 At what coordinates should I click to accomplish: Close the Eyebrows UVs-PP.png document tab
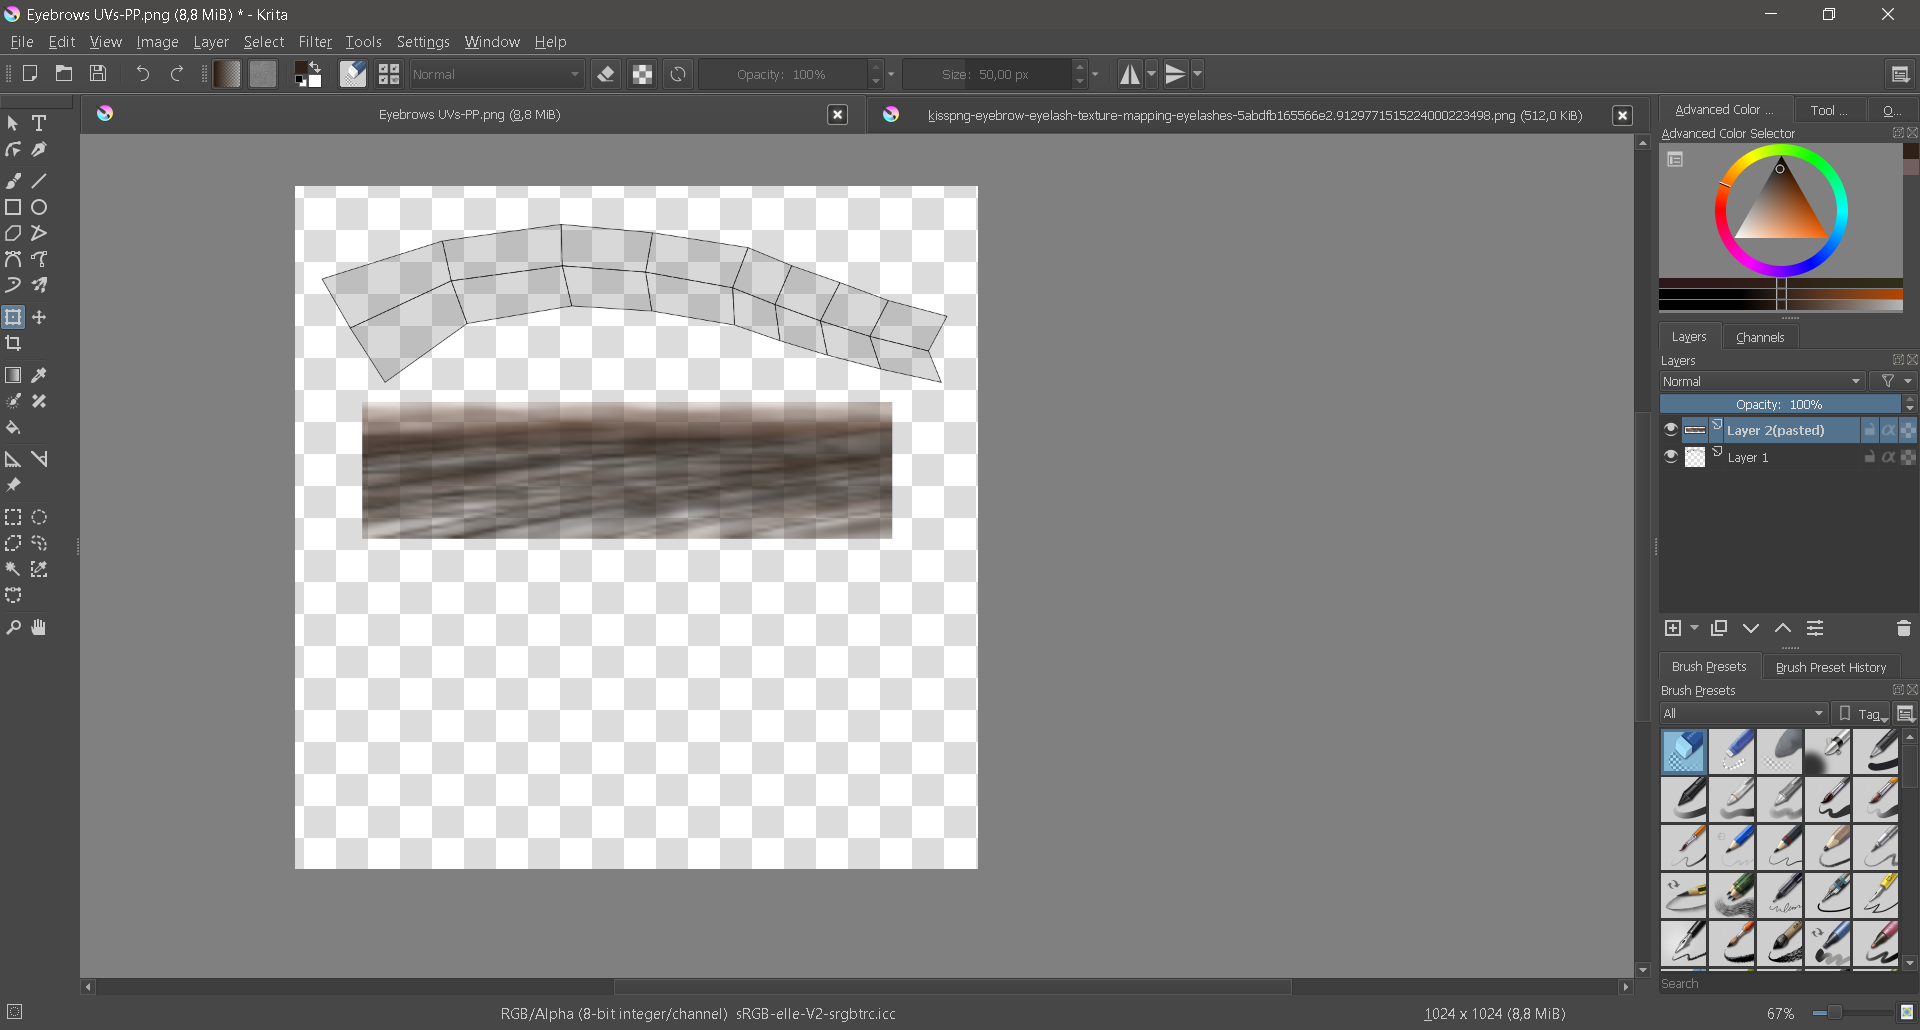pos(838,115)
